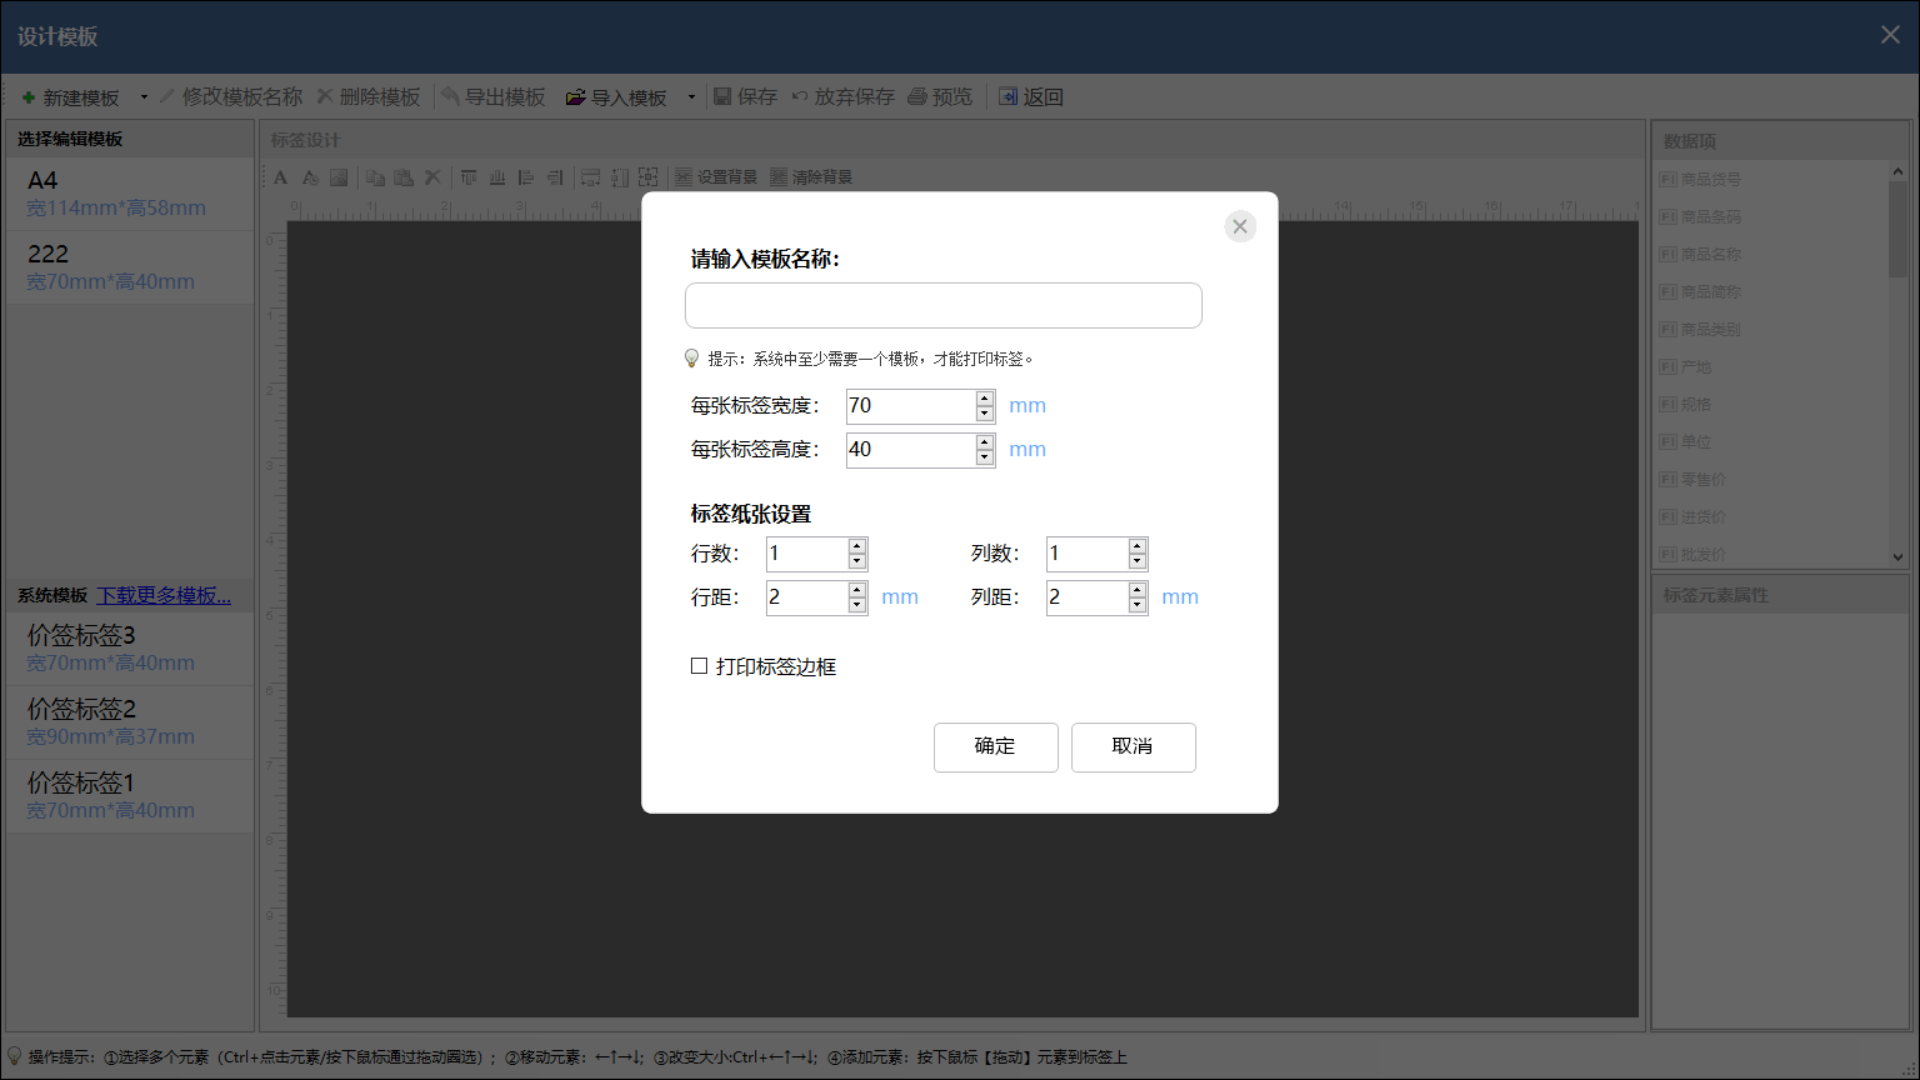Open the 下载更多模板 link

[x=163, y=595]
